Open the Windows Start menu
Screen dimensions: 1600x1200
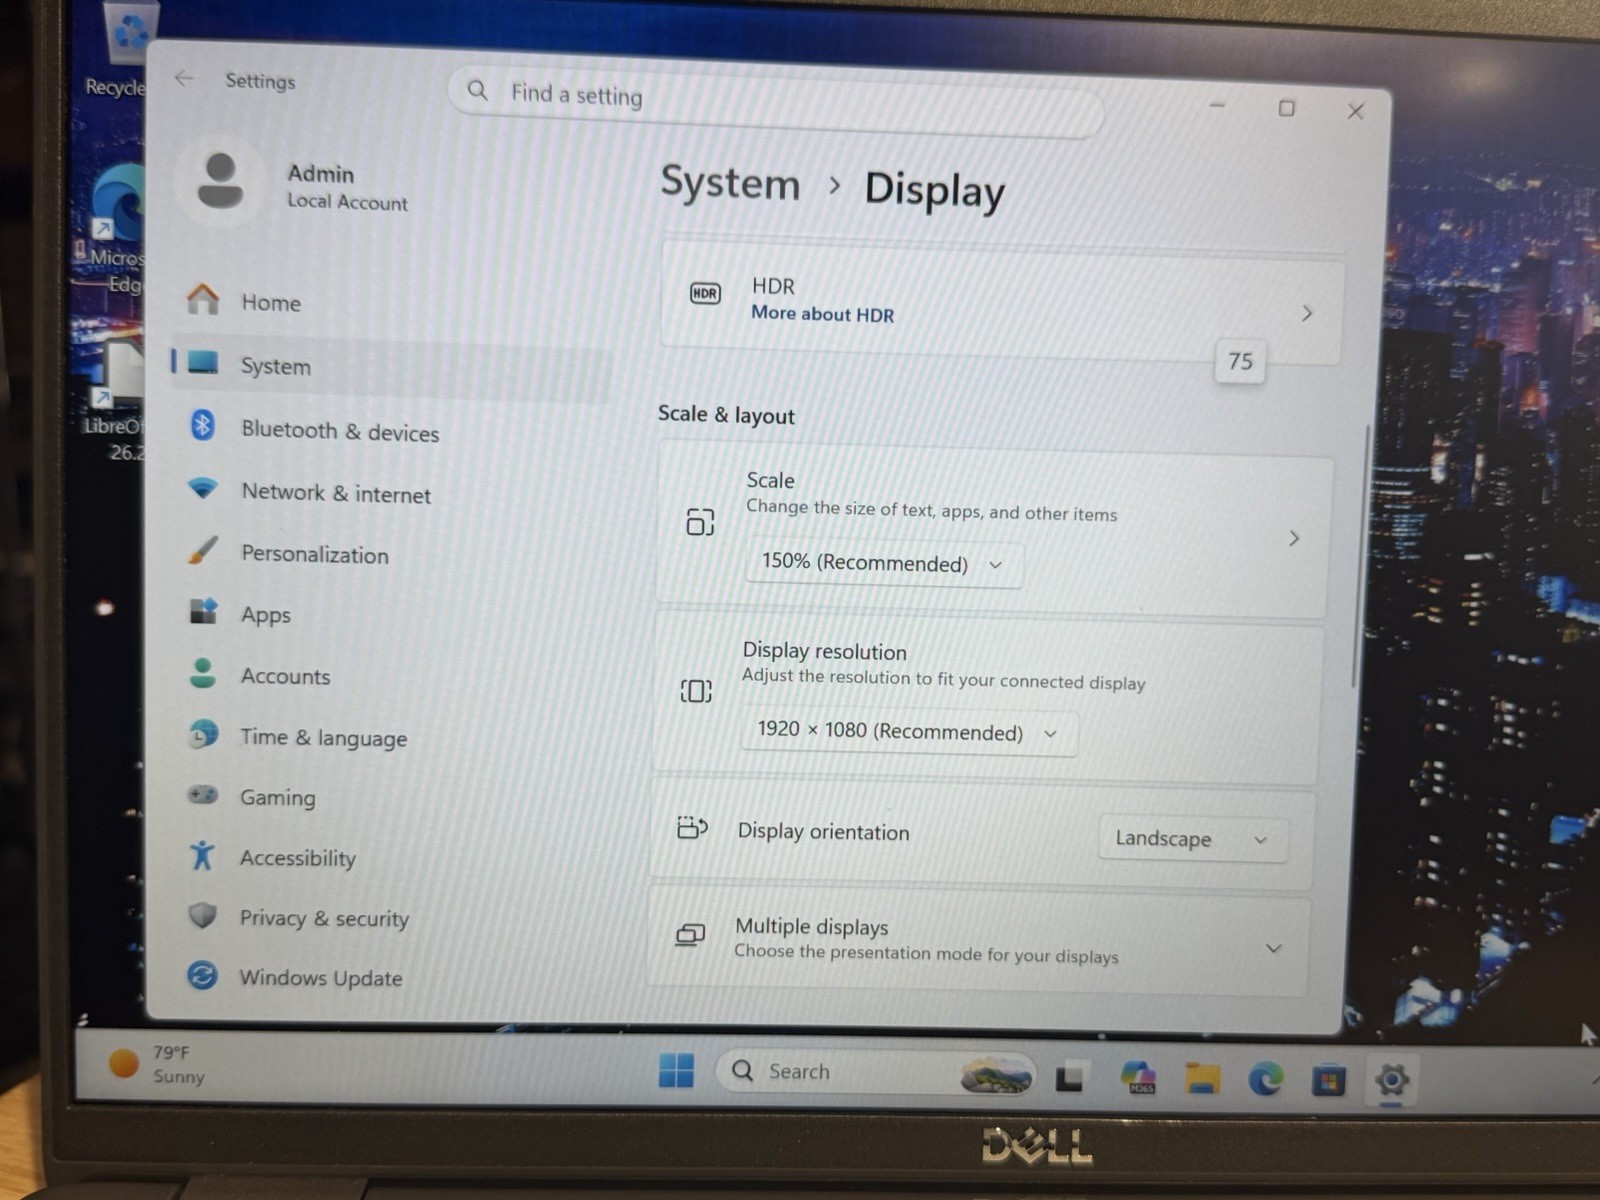[676, 1069]
